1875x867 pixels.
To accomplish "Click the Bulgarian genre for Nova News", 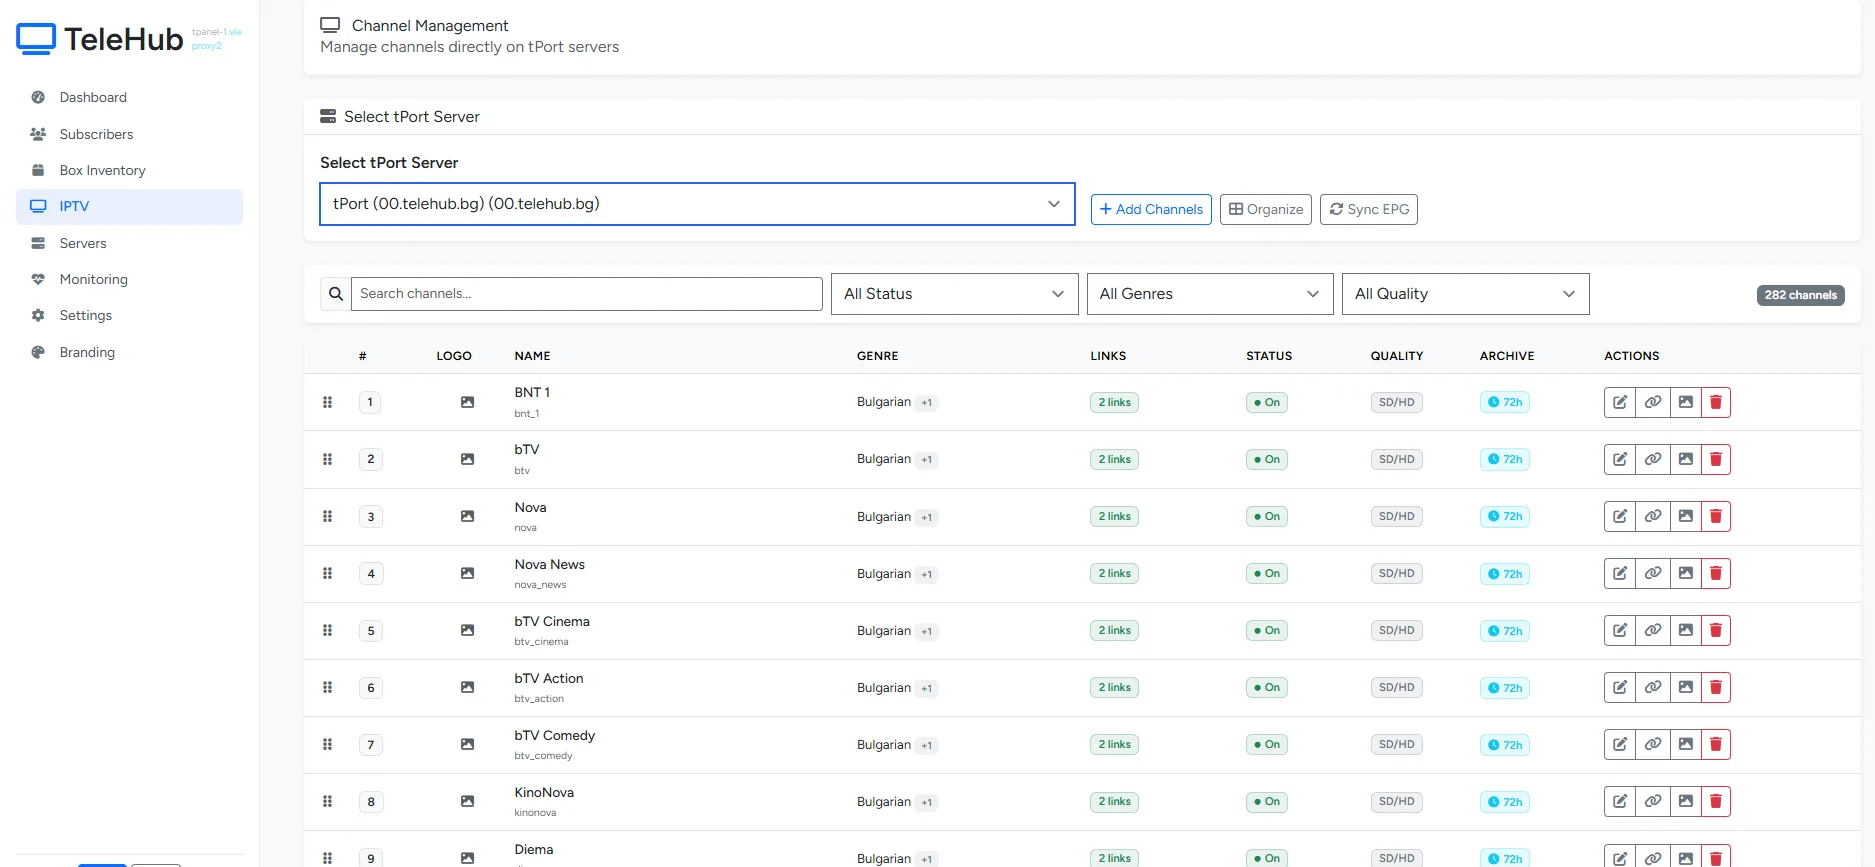I will pyautogui.click(x=884, y=574).
